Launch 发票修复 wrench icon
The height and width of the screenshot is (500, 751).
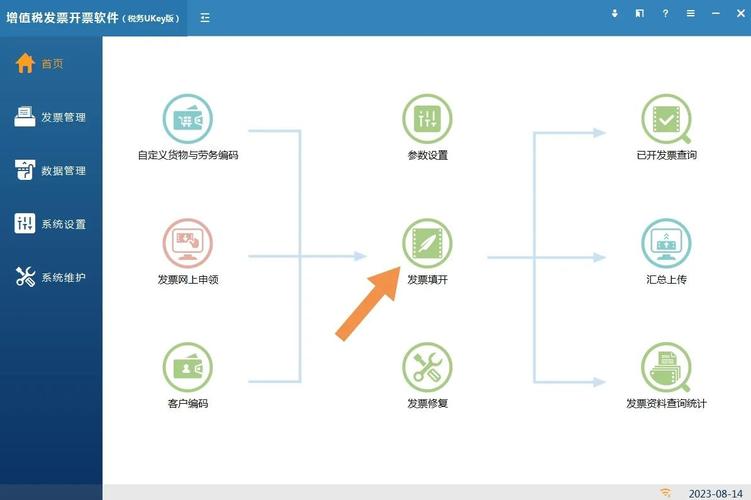point(427,367)
